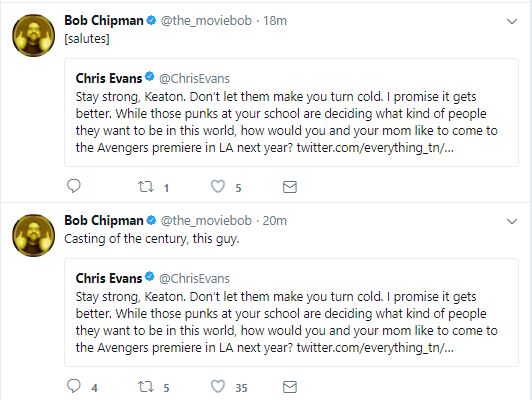
Task: Open @ChrisEvans handle in second quoted tweet
Action: tap(194, 279)
